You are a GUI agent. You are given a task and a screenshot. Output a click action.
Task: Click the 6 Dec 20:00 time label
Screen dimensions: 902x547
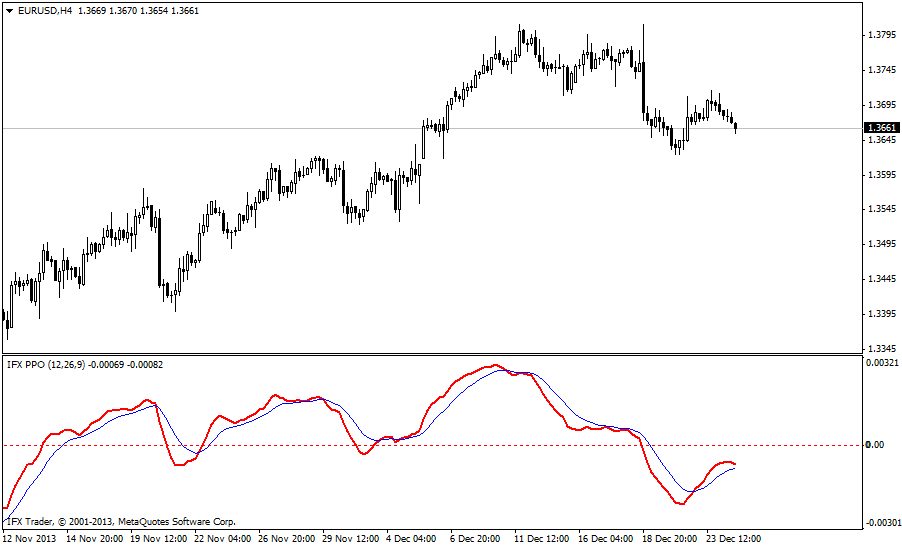coord(475,539)
